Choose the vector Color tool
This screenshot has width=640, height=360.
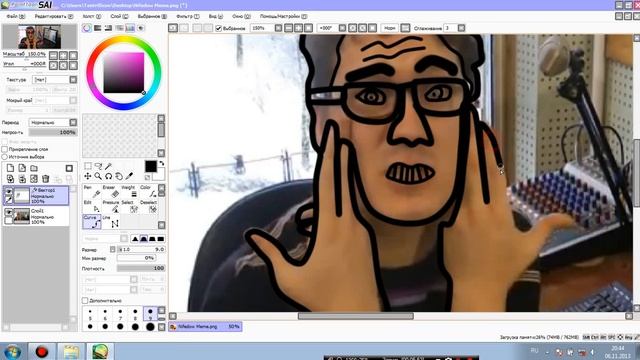click(x=149, y=191)
